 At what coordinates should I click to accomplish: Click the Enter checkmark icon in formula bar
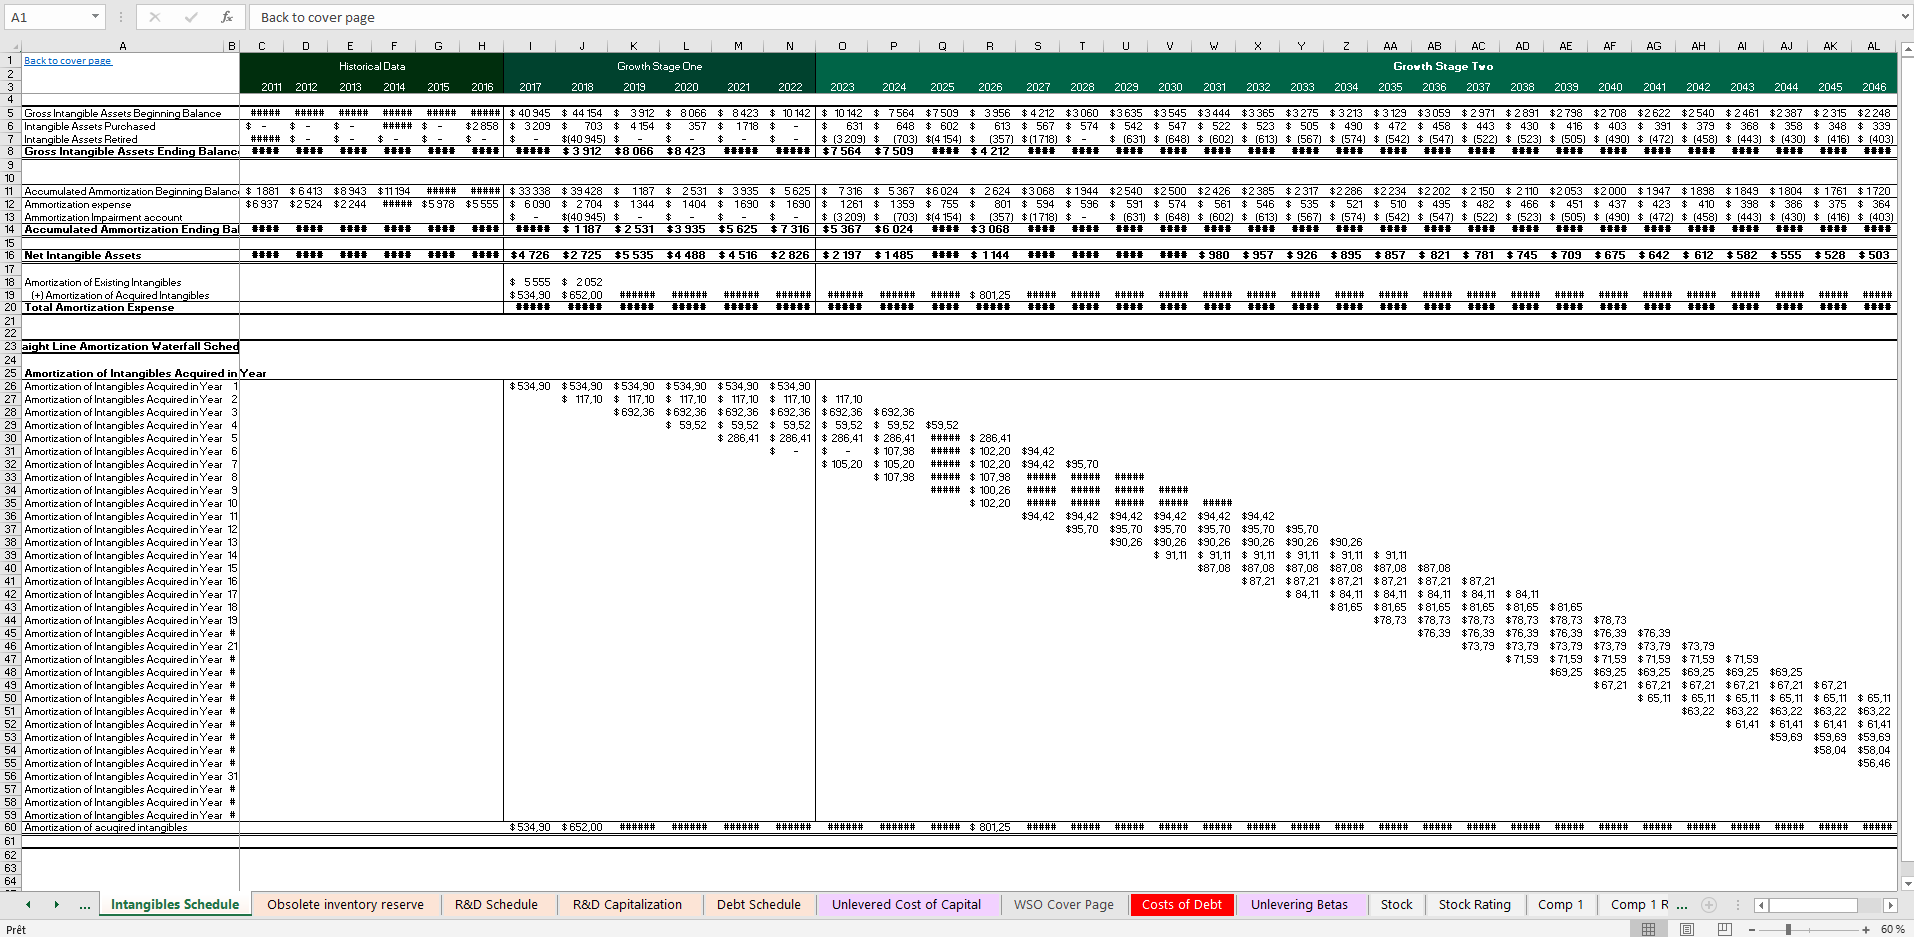pos(191,17)
